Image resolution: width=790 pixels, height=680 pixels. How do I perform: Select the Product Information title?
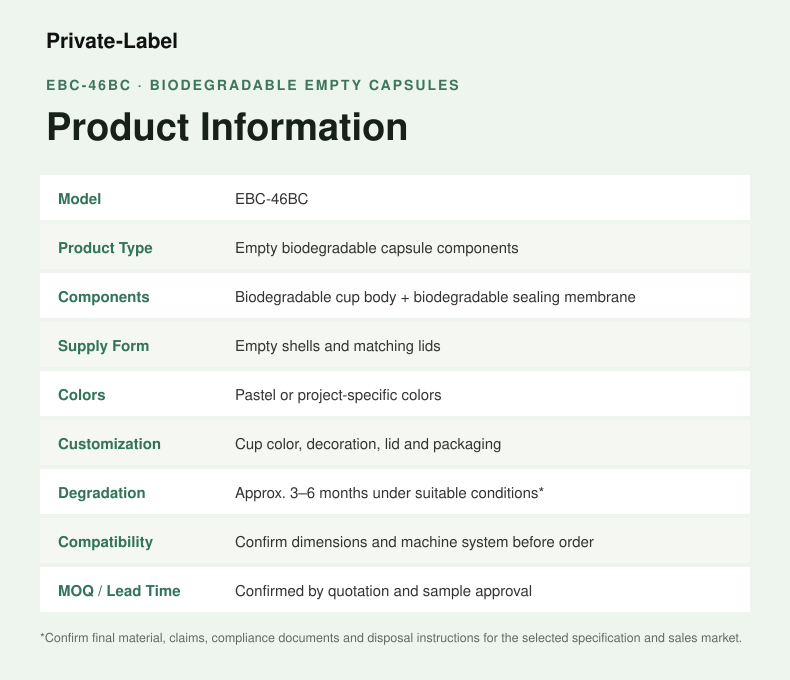pos(227,127)
